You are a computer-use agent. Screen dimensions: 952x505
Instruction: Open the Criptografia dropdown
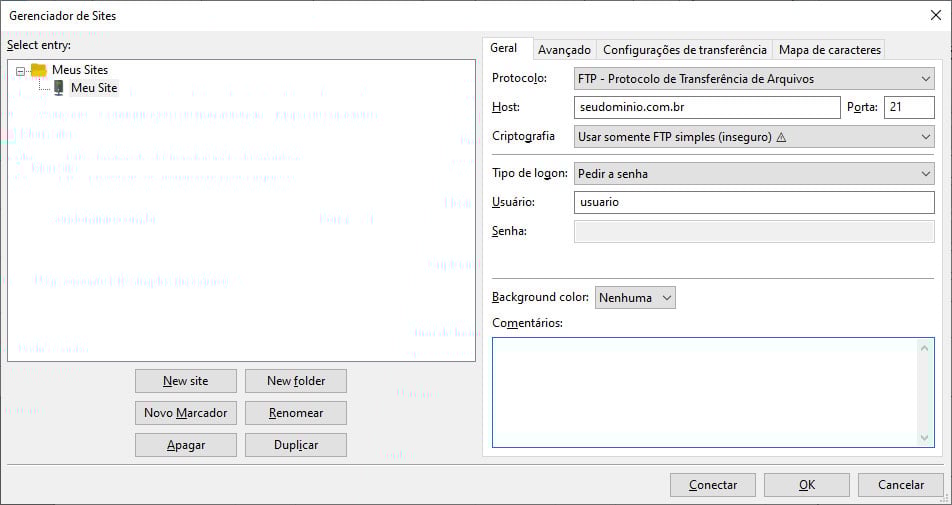[753, 137]
